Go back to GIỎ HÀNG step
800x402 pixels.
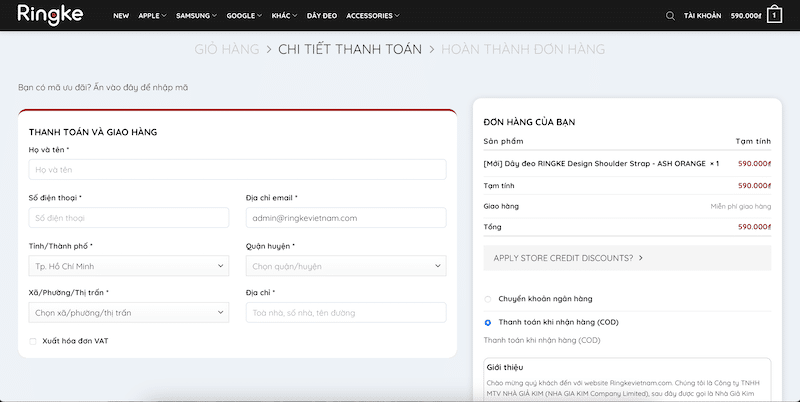pyautogui.click(x=227, y=49)
